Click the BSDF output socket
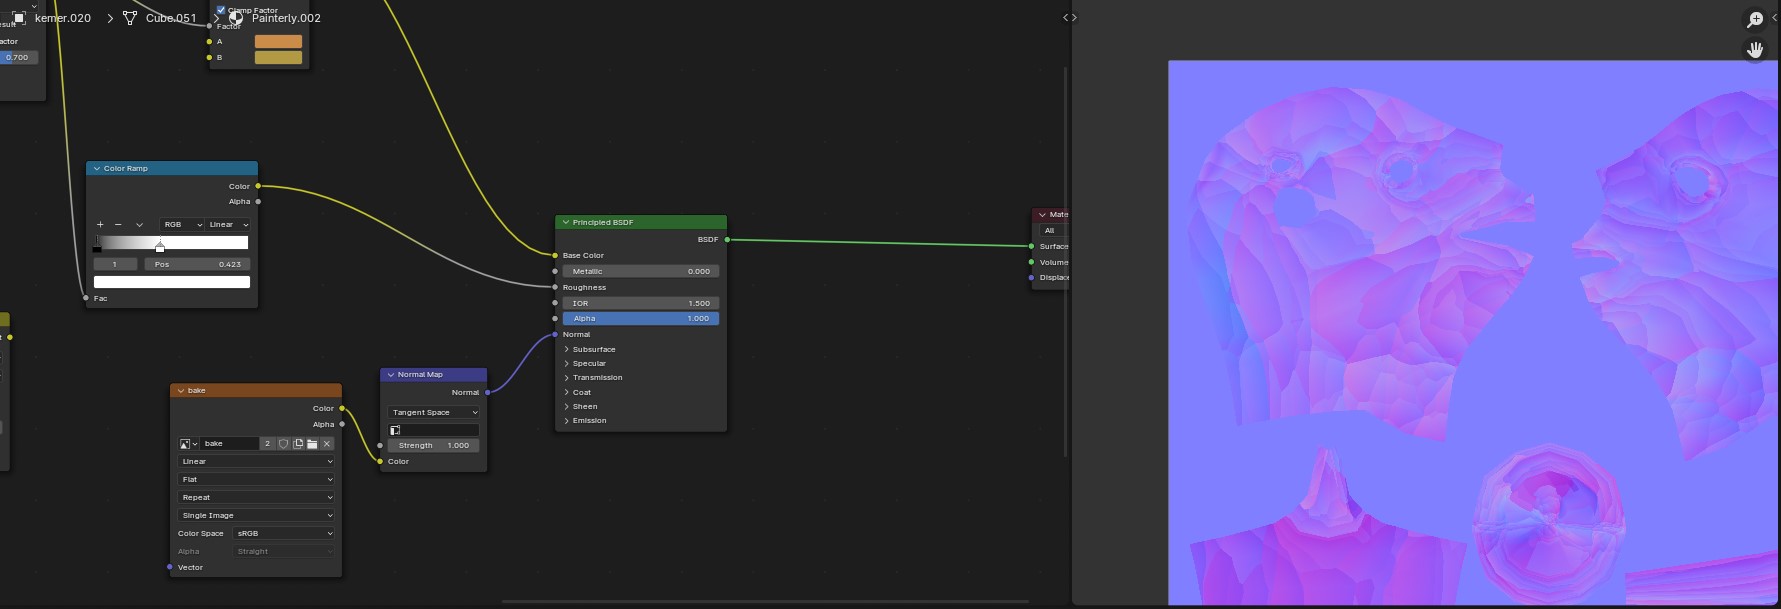The image size is (1781, 609). (727, 240)
